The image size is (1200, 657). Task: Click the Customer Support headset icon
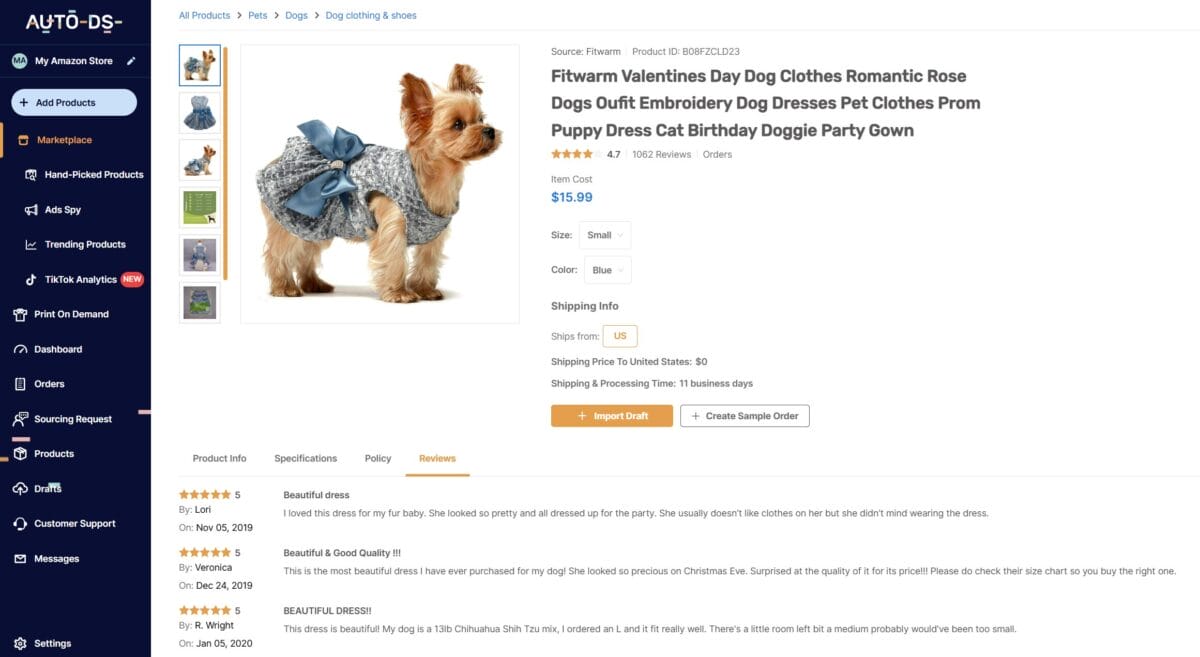click(x=20, y=524)
